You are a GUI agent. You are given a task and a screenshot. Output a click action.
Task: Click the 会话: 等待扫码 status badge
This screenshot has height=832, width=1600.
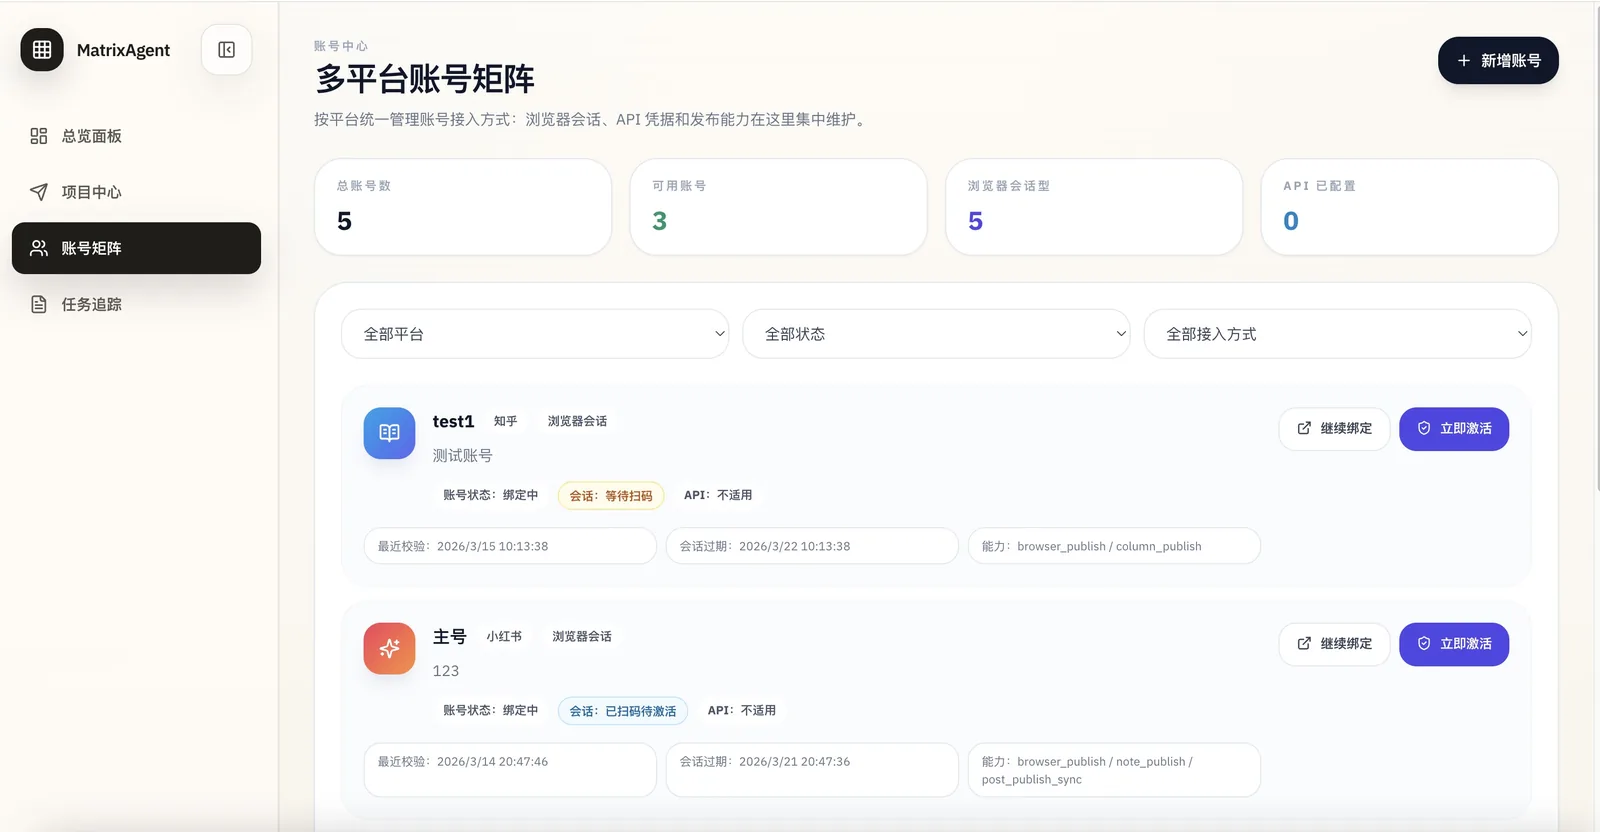click(x=611, y=496)
